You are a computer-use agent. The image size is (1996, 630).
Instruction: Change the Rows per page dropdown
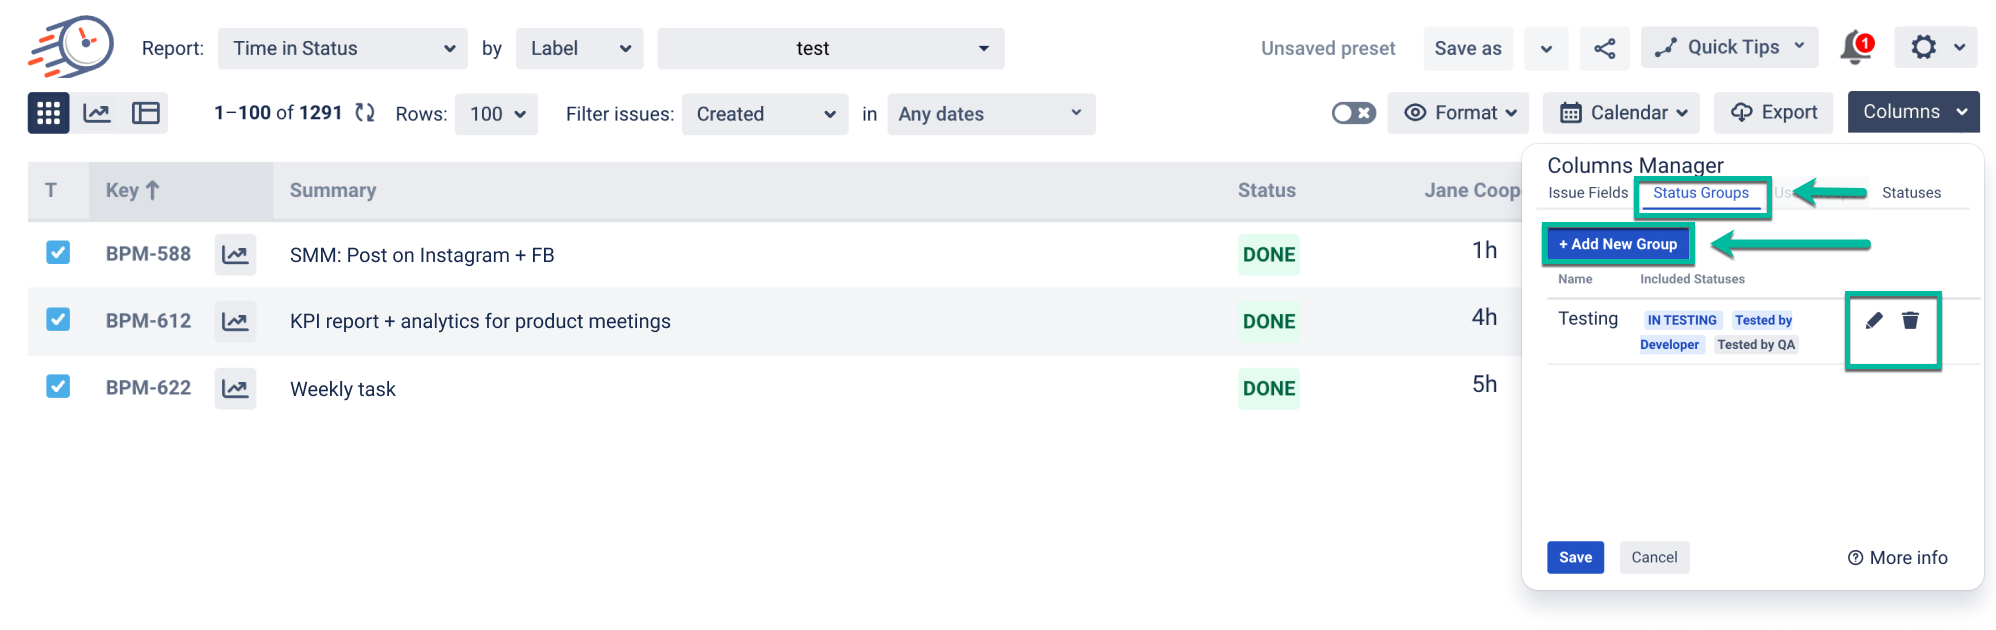(497, 114)
